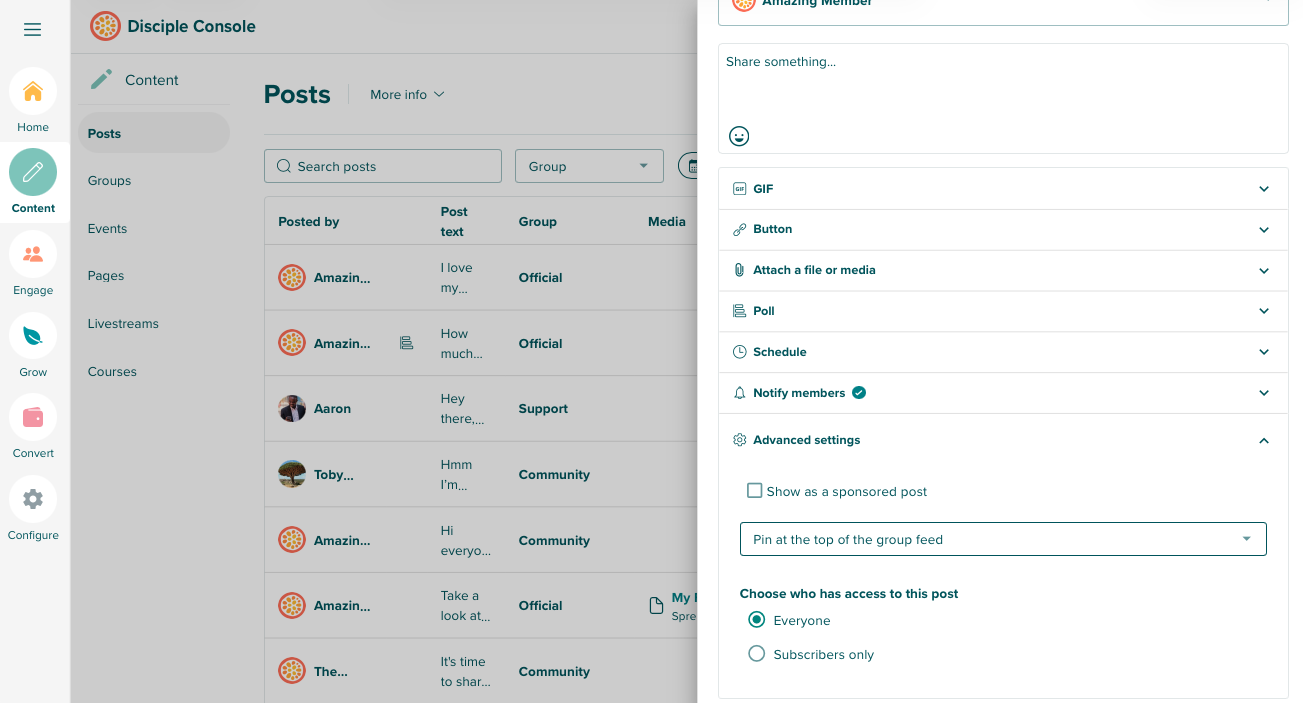Enable Show as a sponsored post
The image size is (1303, 703).
[755, 491]
